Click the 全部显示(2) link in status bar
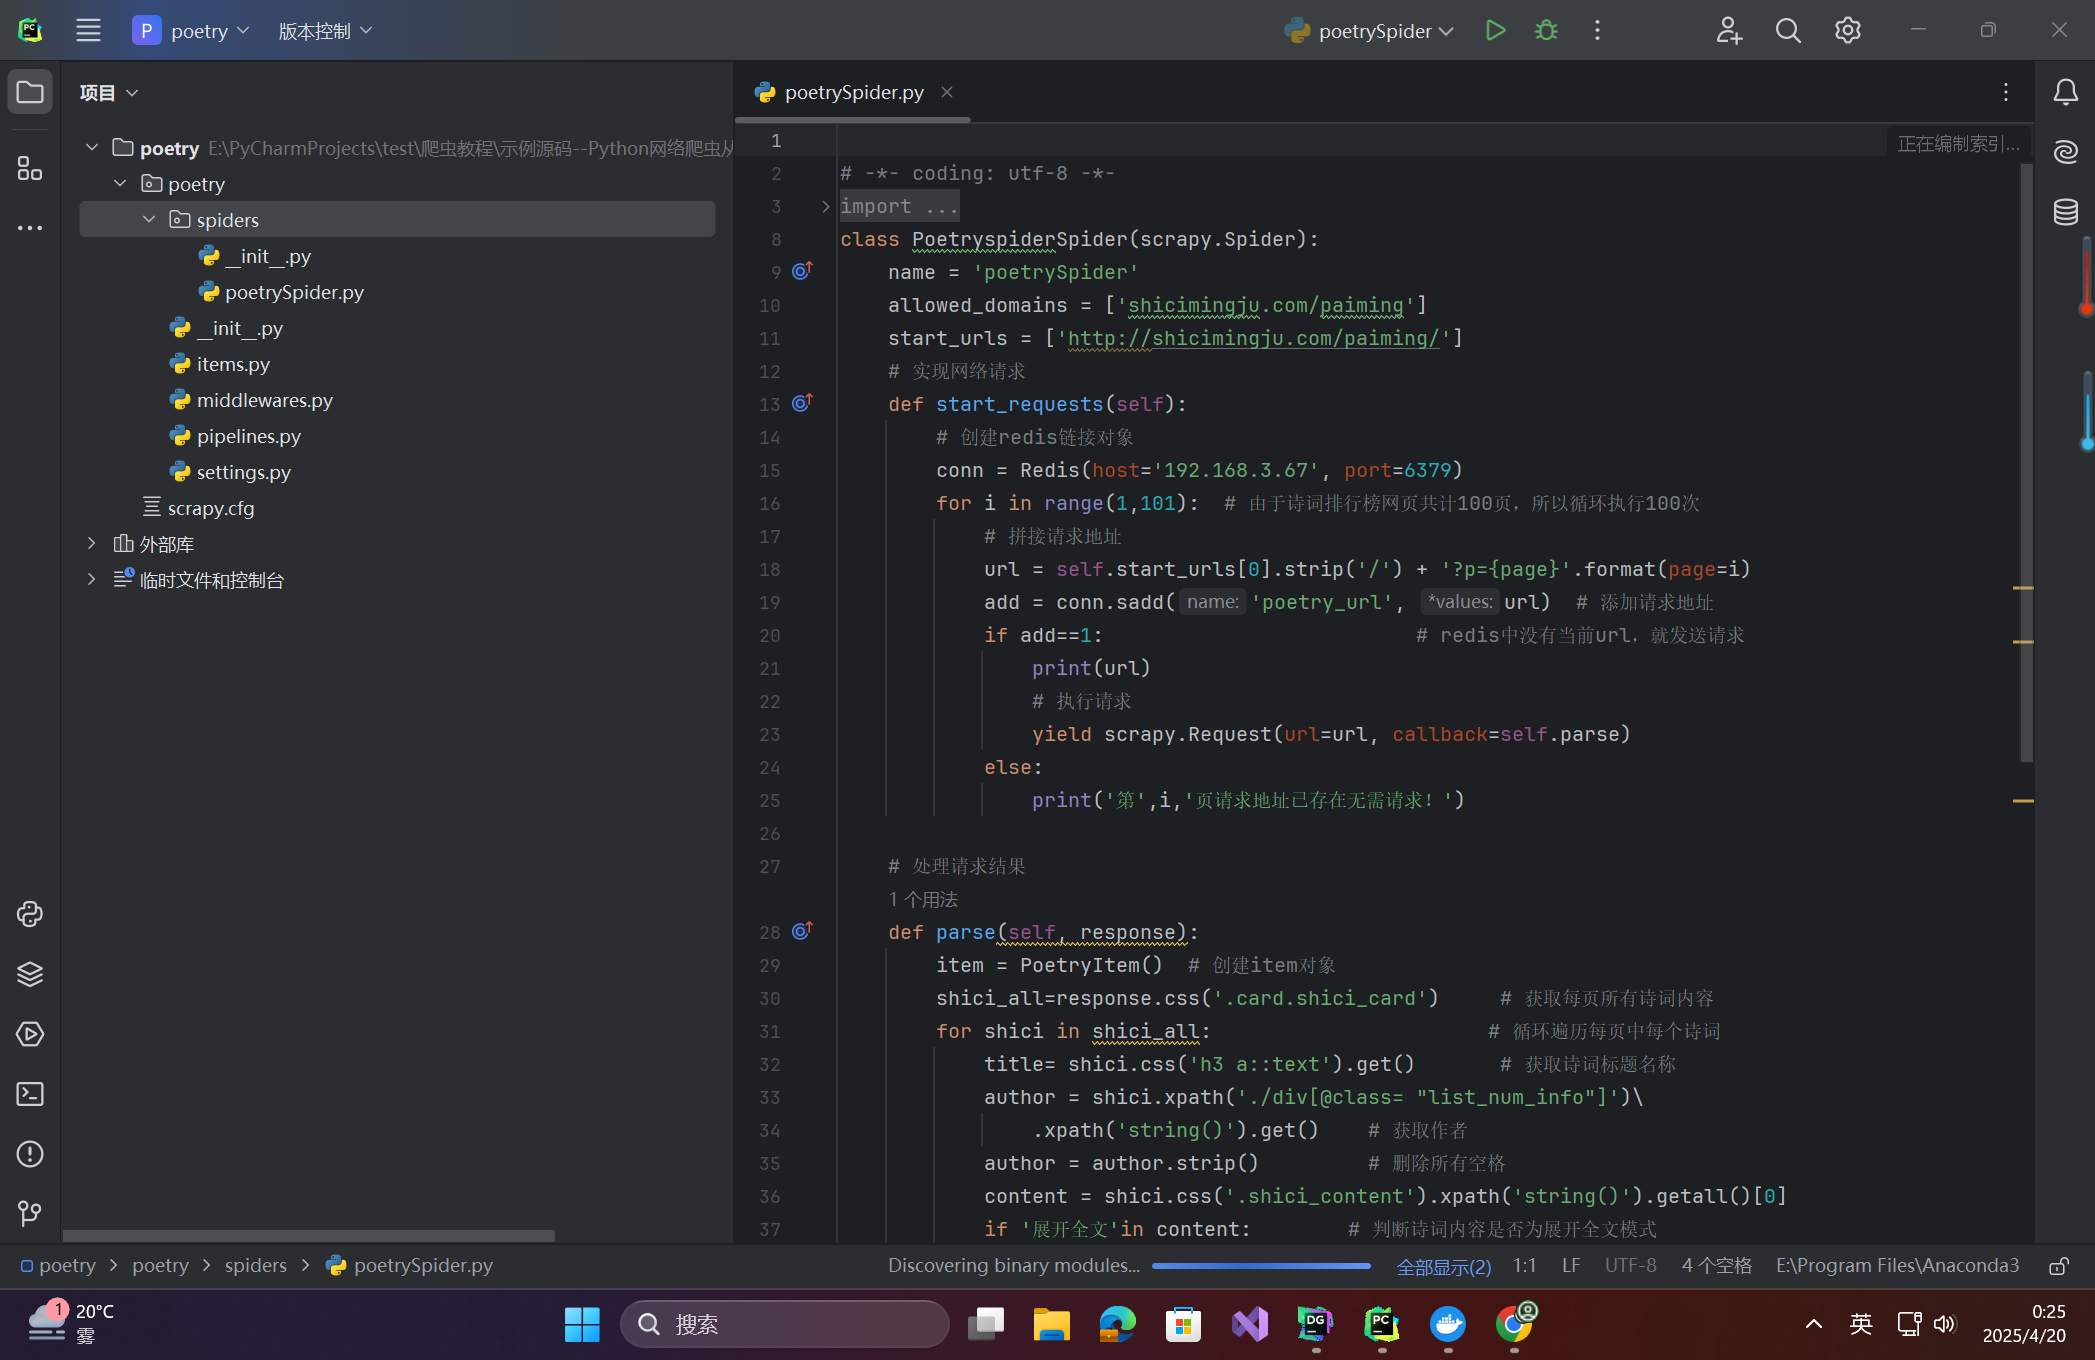Image resolution: width=2095 pixels, height=1360 pixels. (x=1443, y=1266)
